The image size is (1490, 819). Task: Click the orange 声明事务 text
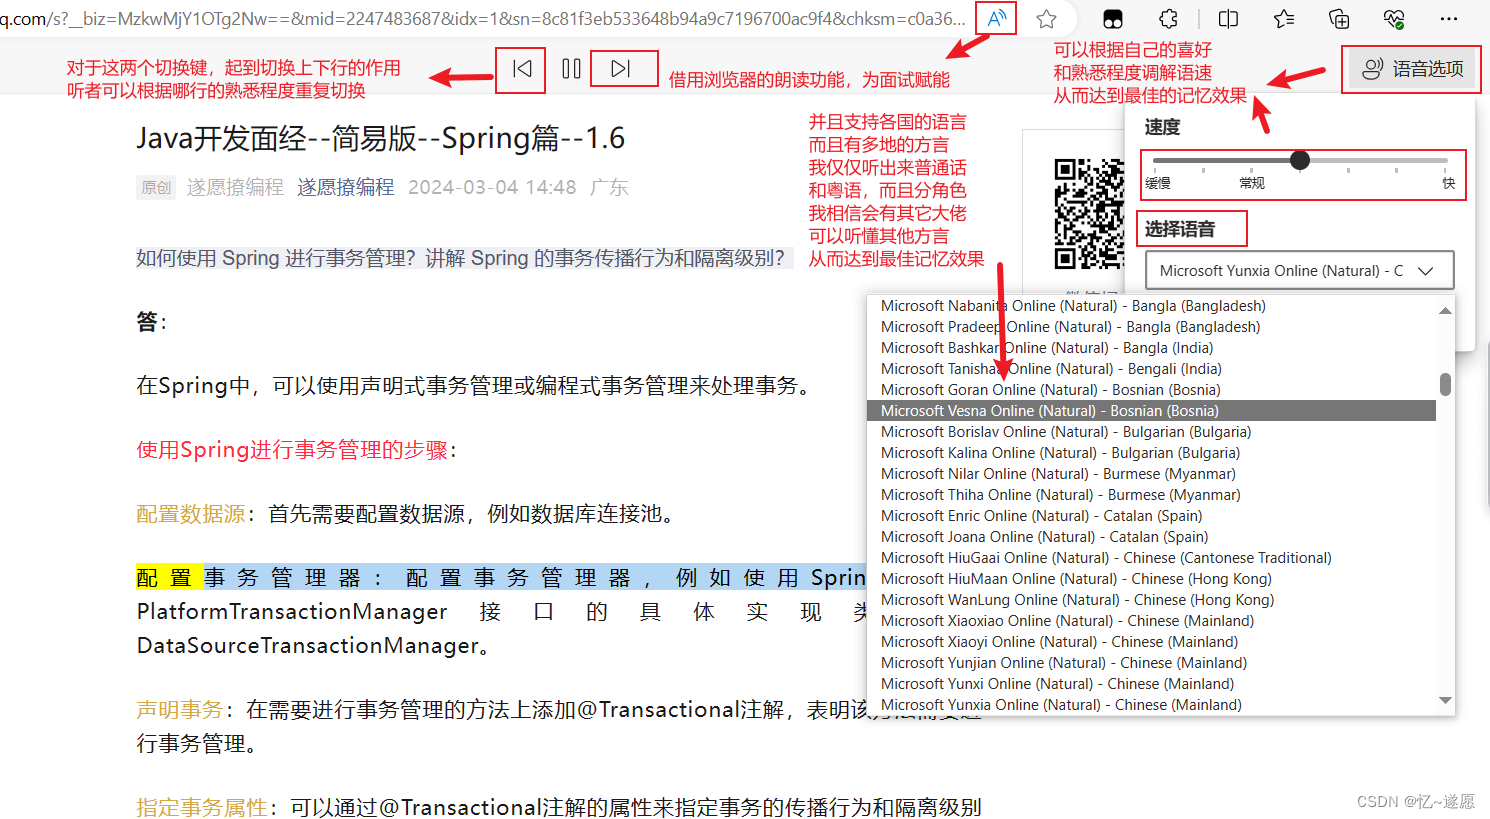(x=180, y=710)
